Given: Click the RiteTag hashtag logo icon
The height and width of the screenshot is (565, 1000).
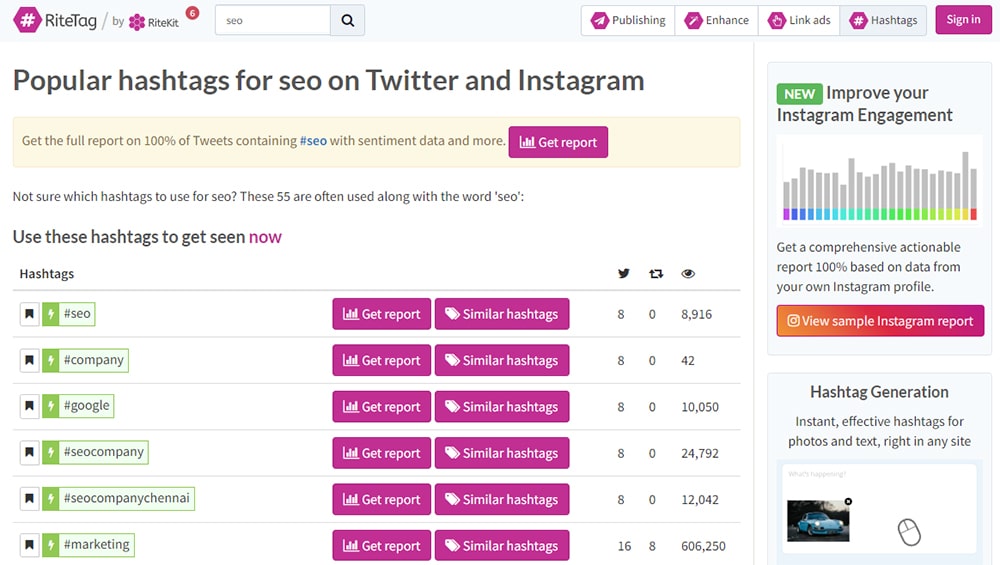Looking at the screenshot, I should 27,20.
